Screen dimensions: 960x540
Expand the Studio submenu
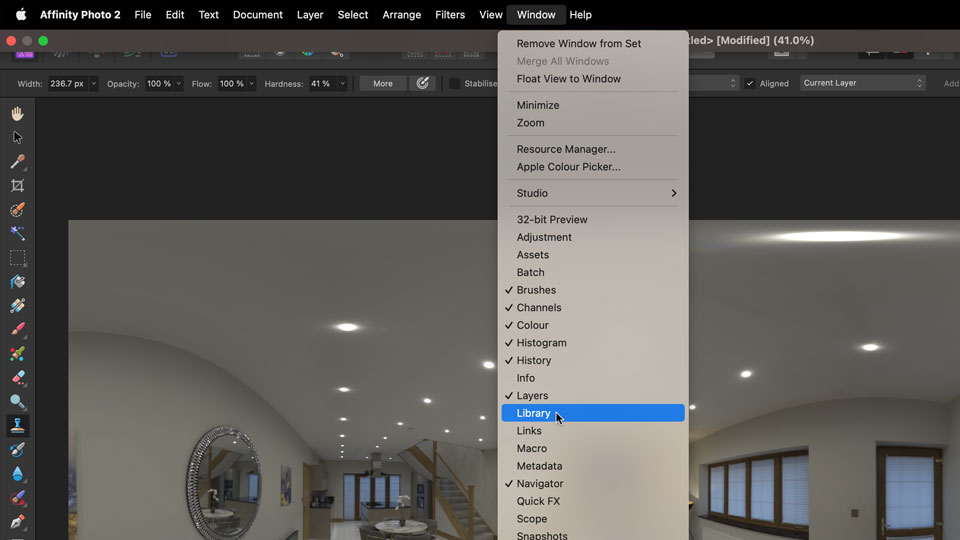593,193
